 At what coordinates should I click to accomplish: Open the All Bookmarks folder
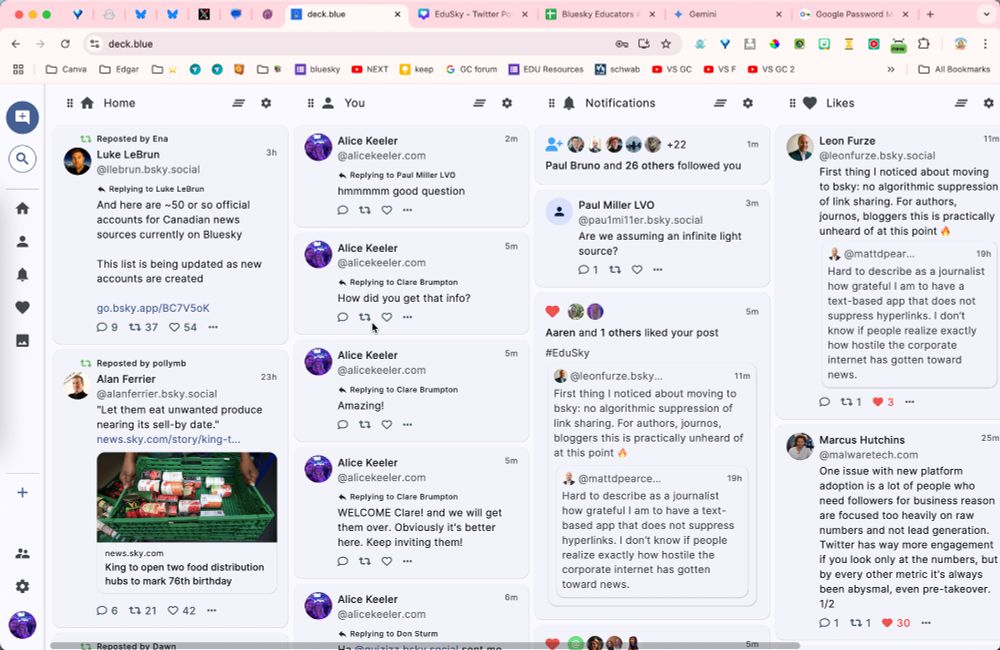tap(954, 69)
